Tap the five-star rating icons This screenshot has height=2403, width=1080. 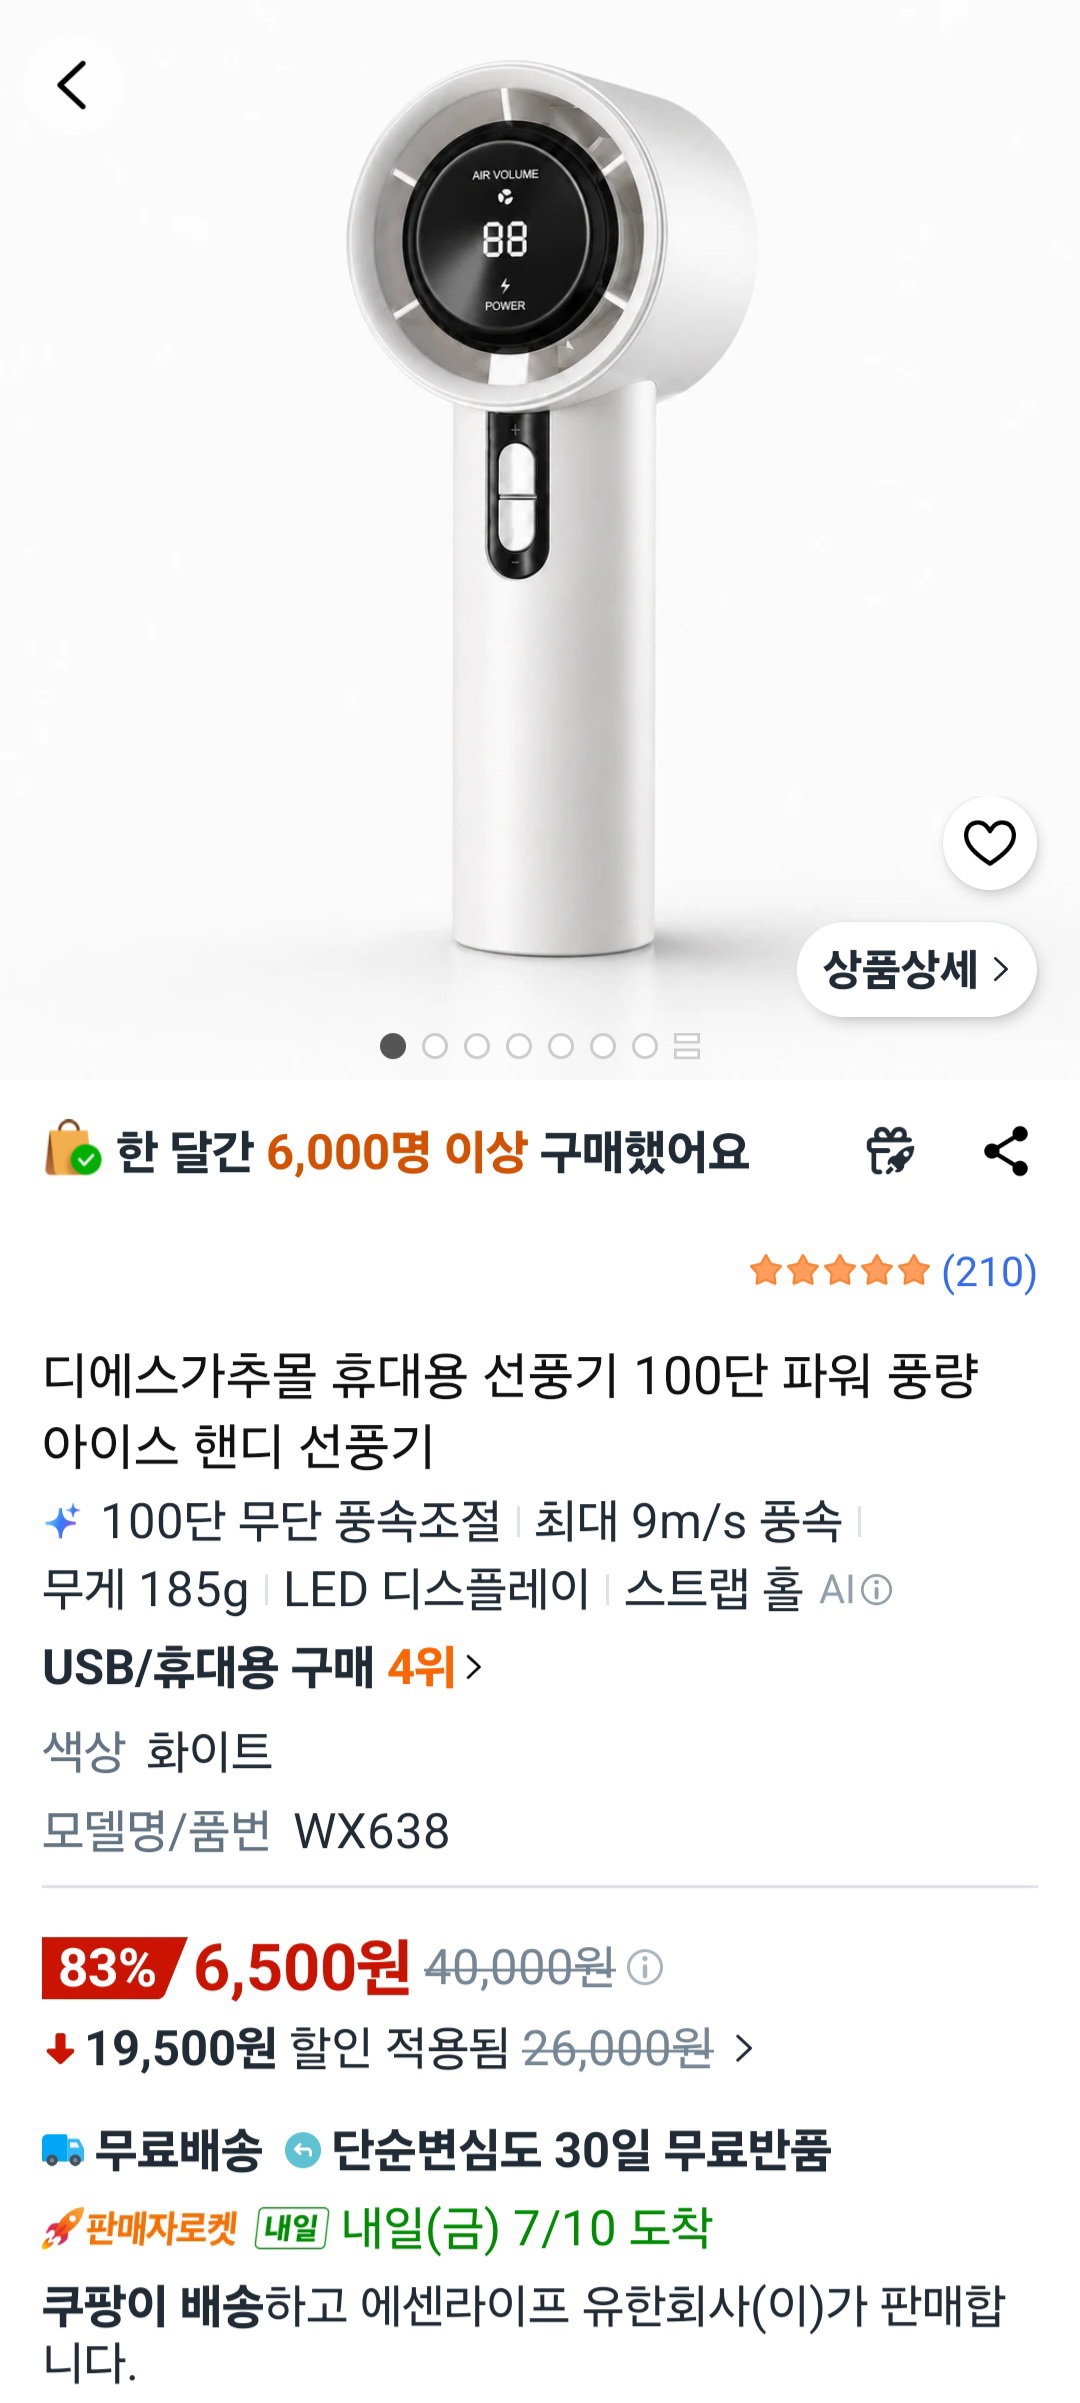(x=840, y=1271)
